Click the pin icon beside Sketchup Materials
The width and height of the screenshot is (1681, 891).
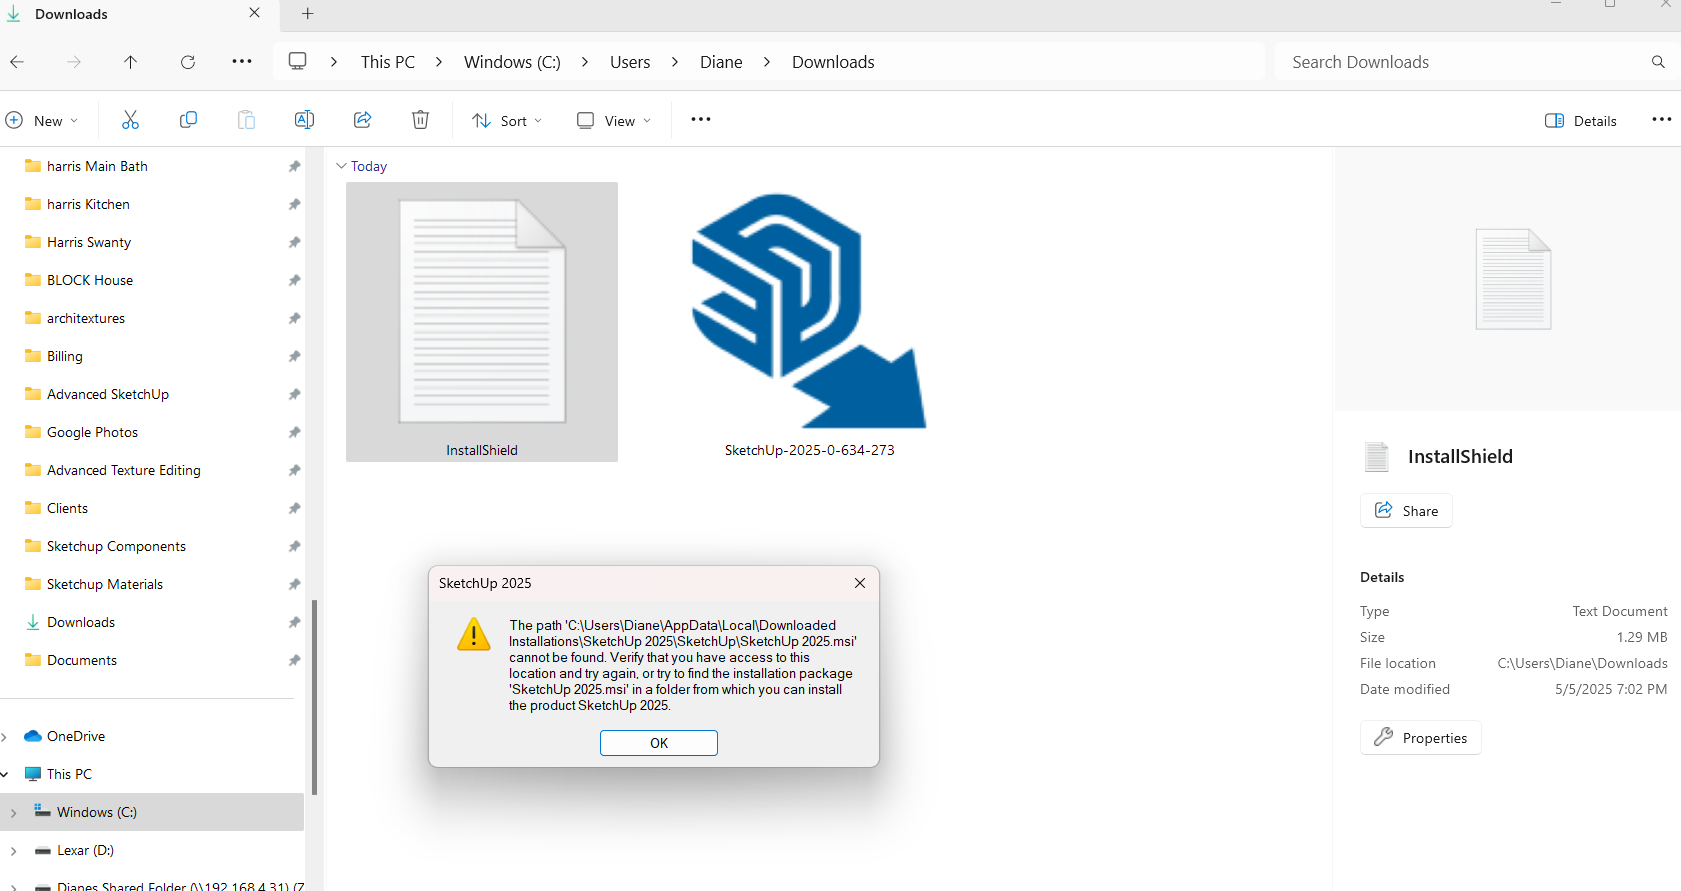tap(294, 584)
